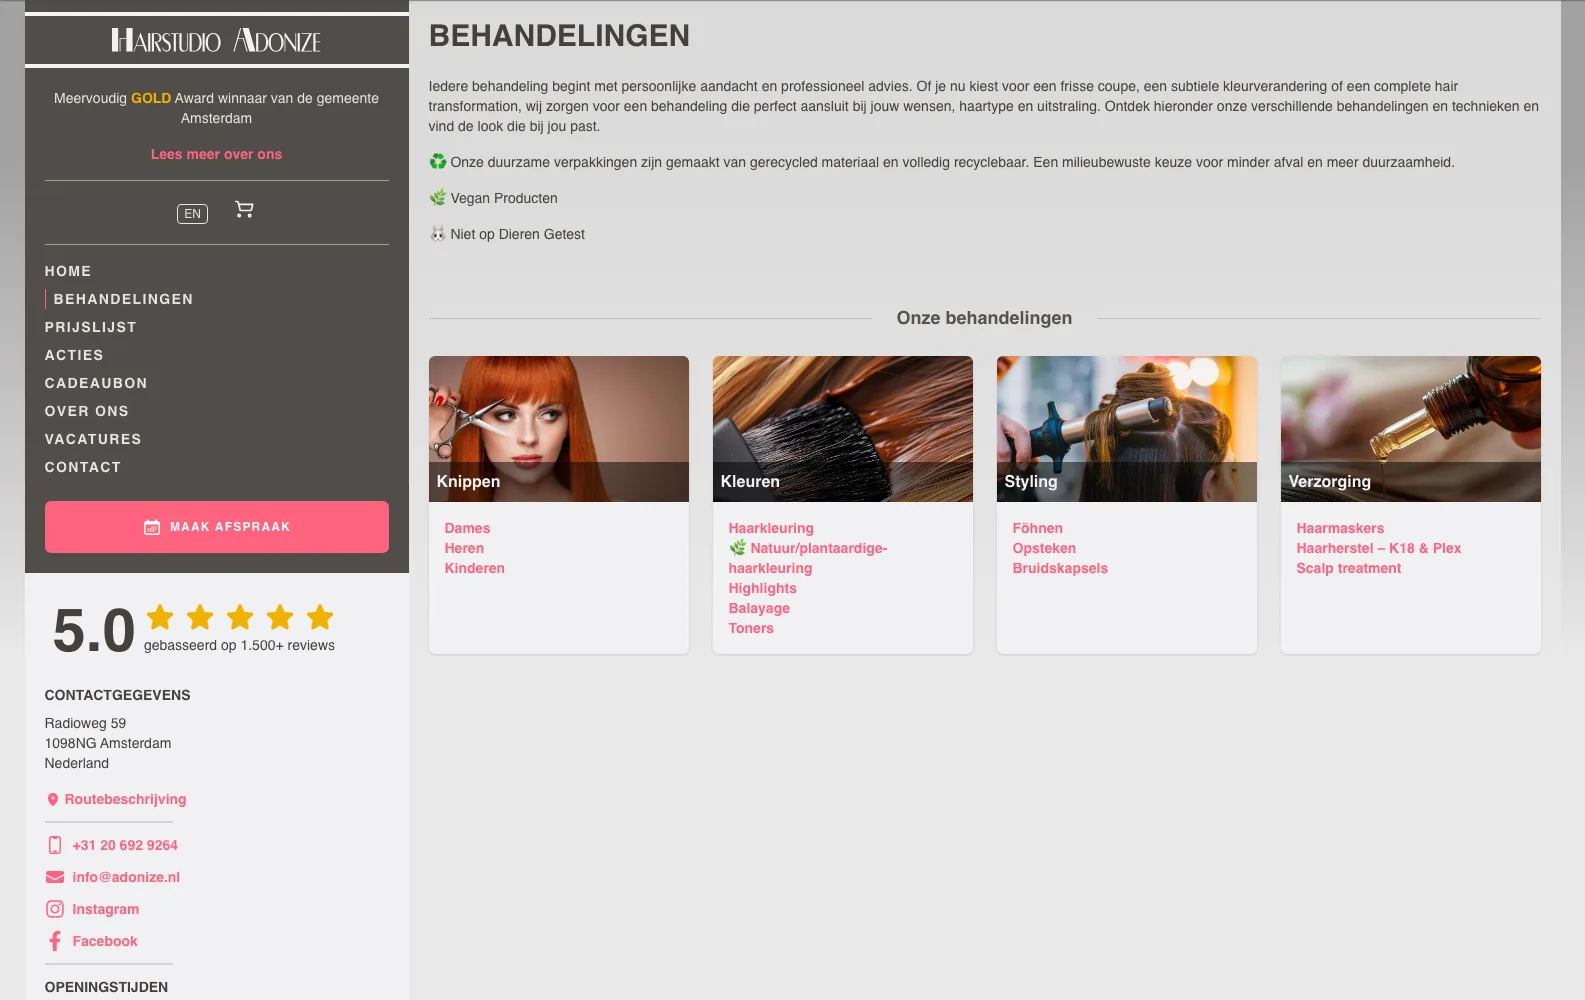Switch language with the EN button
Viewport: 1585px width, 1000px height.
click(192, 213)
